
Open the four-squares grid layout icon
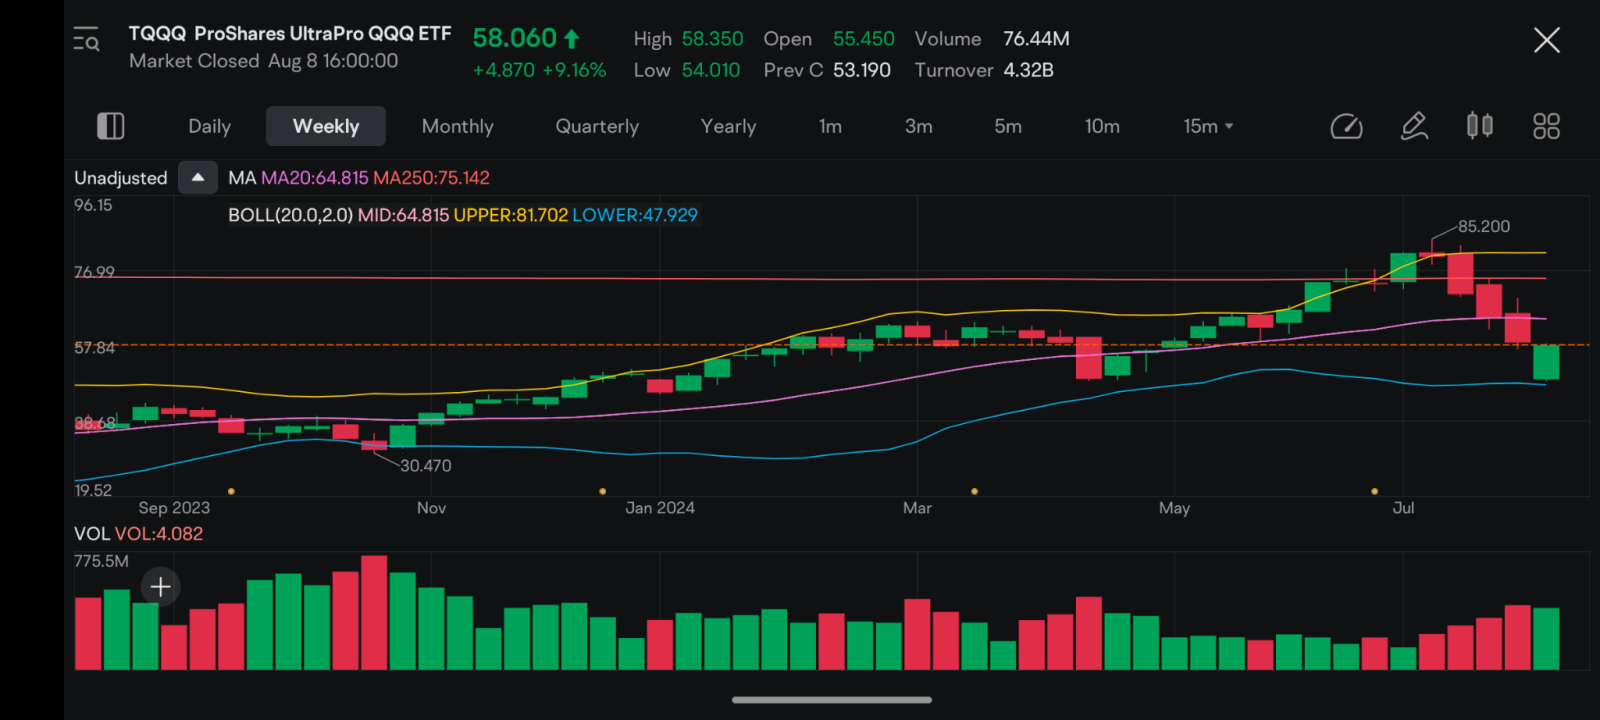point(1546,126)
